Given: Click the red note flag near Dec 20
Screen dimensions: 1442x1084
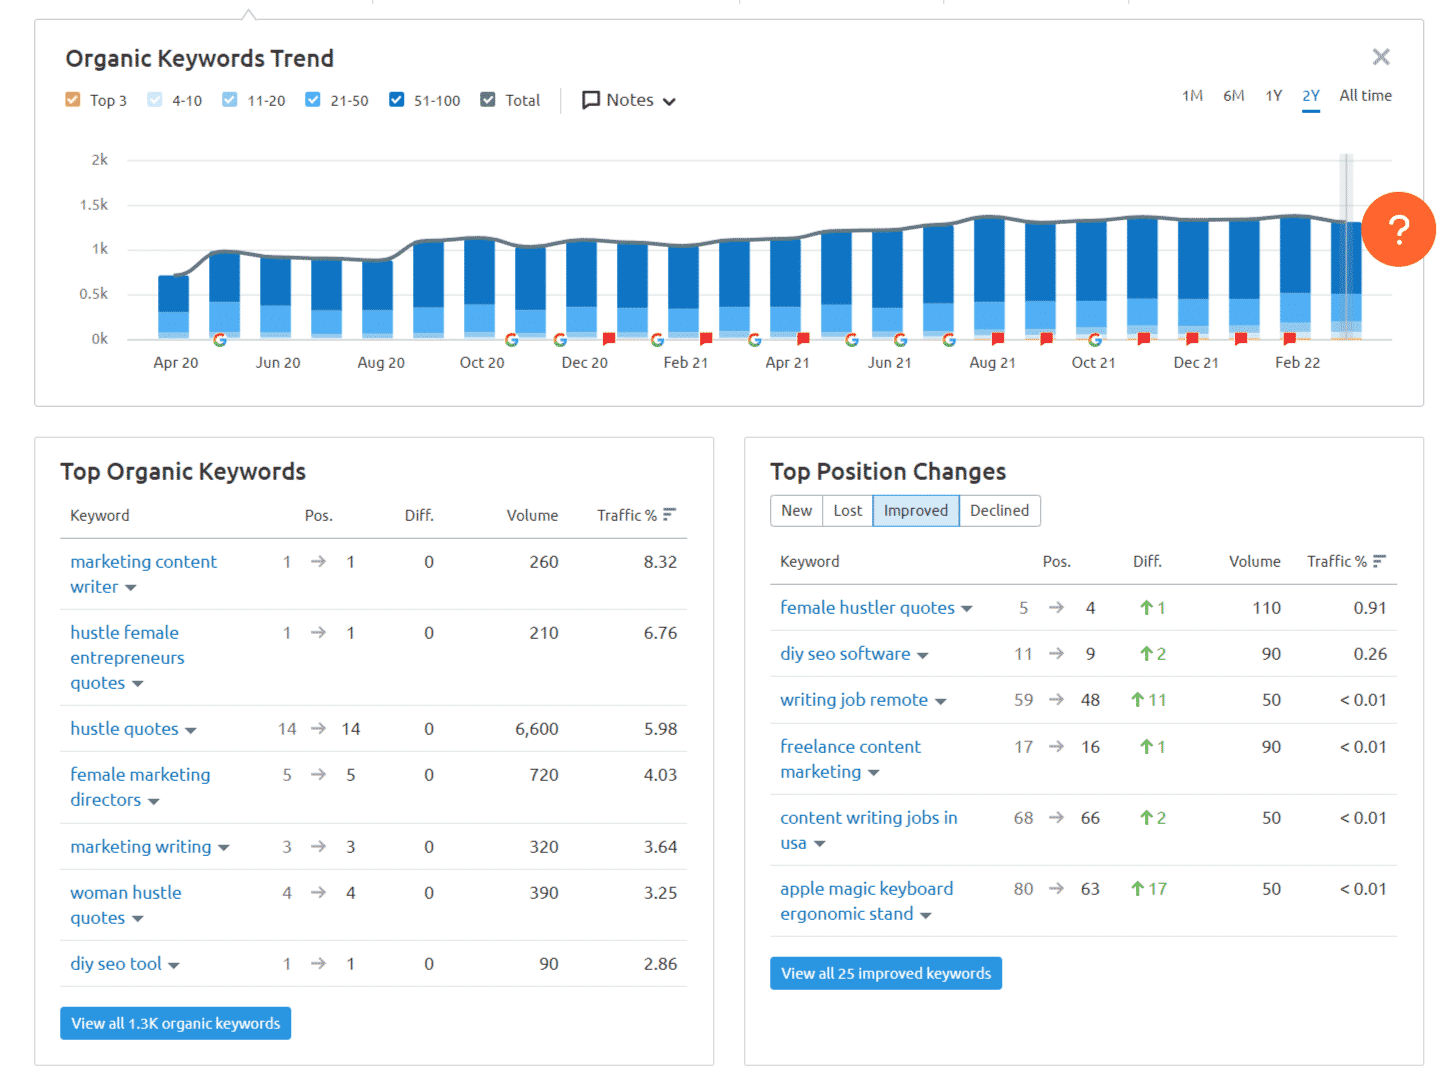Looking at the screenshot, I should tap(608, 339).
